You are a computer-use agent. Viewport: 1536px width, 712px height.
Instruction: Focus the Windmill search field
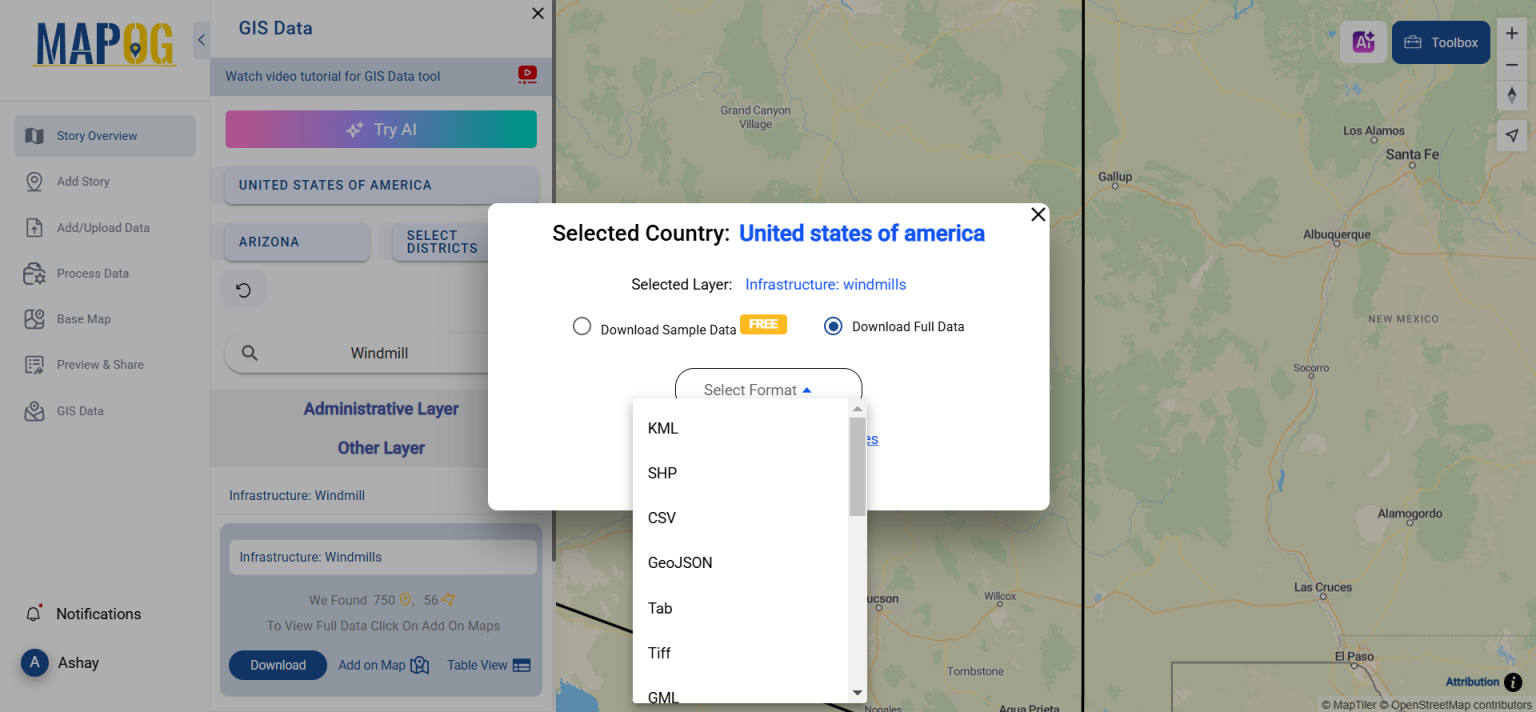(x=379, y=353)
